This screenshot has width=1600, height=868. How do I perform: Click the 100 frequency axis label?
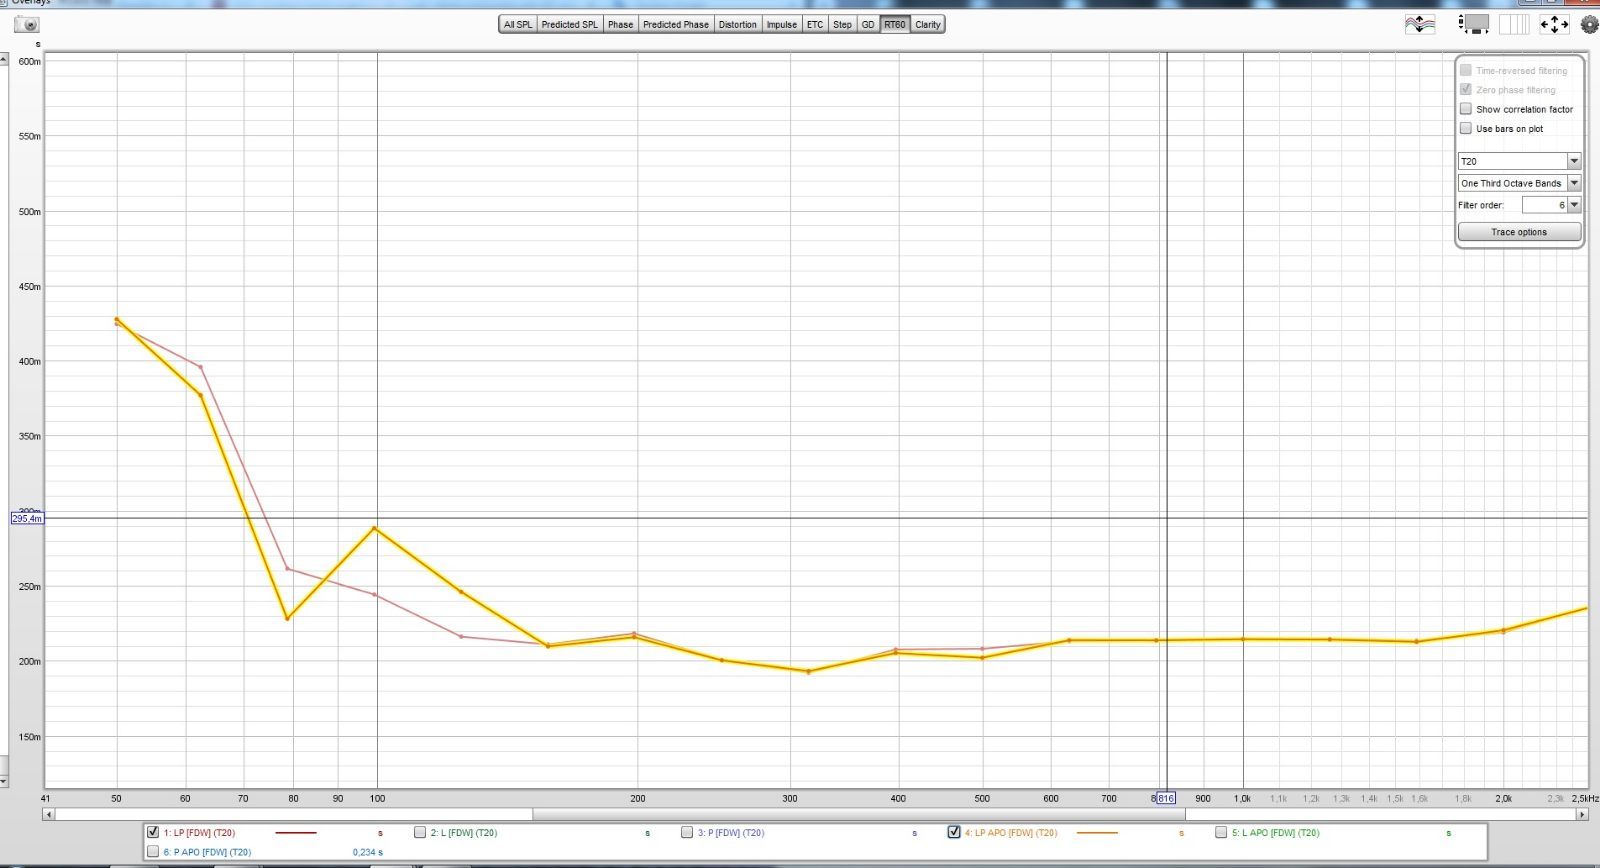point(377,799)
